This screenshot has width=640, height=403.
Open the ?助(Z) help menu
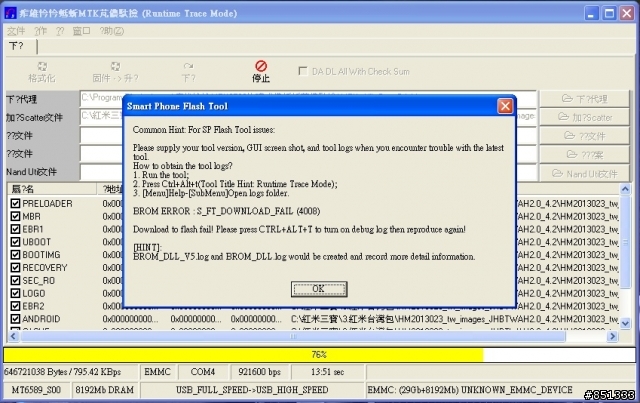point(111,31)
